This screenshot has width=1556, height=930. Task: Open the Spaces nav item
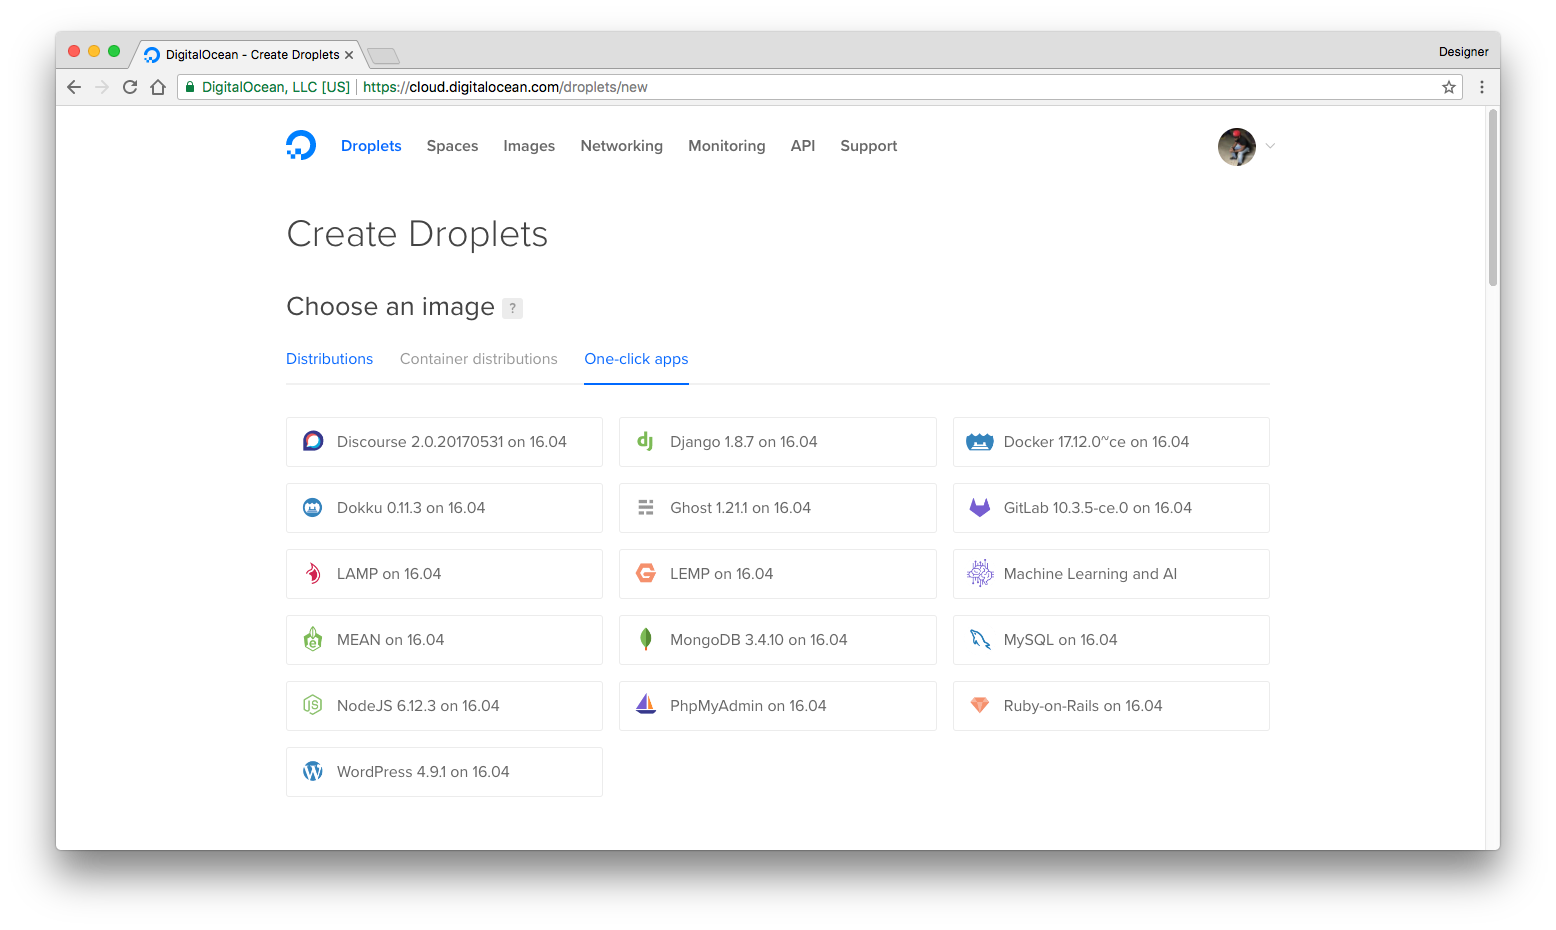click(x=452, y=146)
